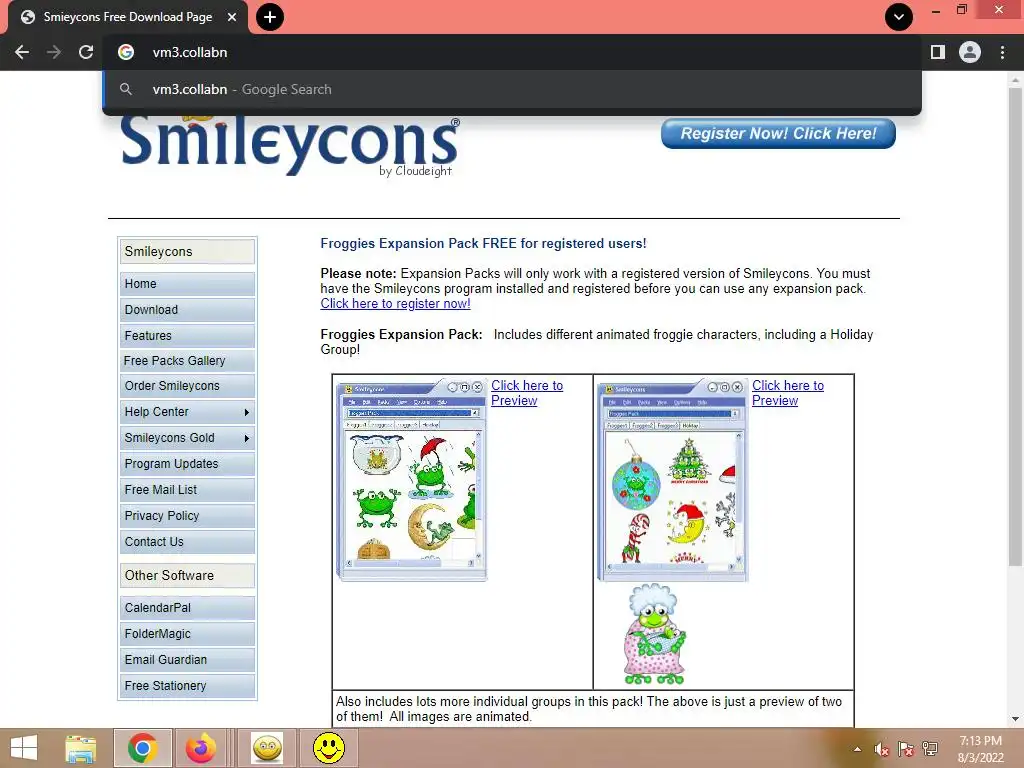This screenshot has height=768, width=1024.
Task: Close the Smieycons Free Download Page tab
Action: 232,17
